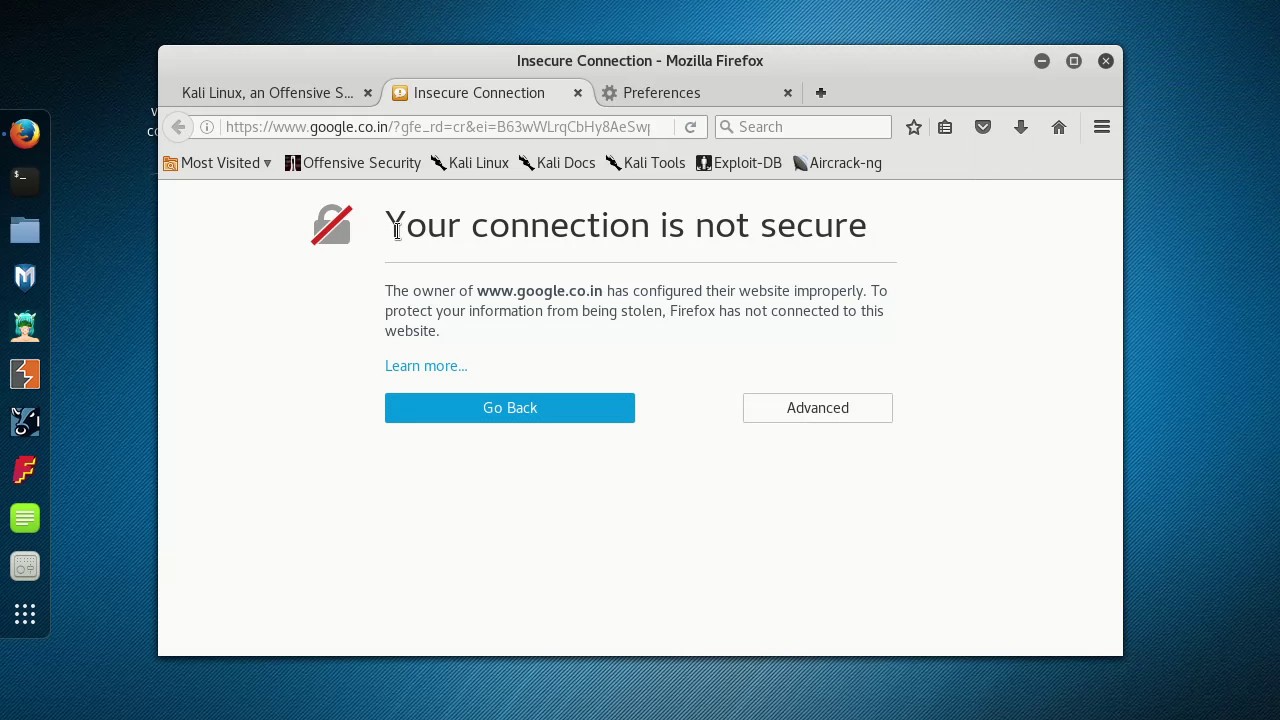The height and width of the screenshot is (720, 1280).
Task: Open Firefox hamburger menu
Action: click(x=1102, y=127)
